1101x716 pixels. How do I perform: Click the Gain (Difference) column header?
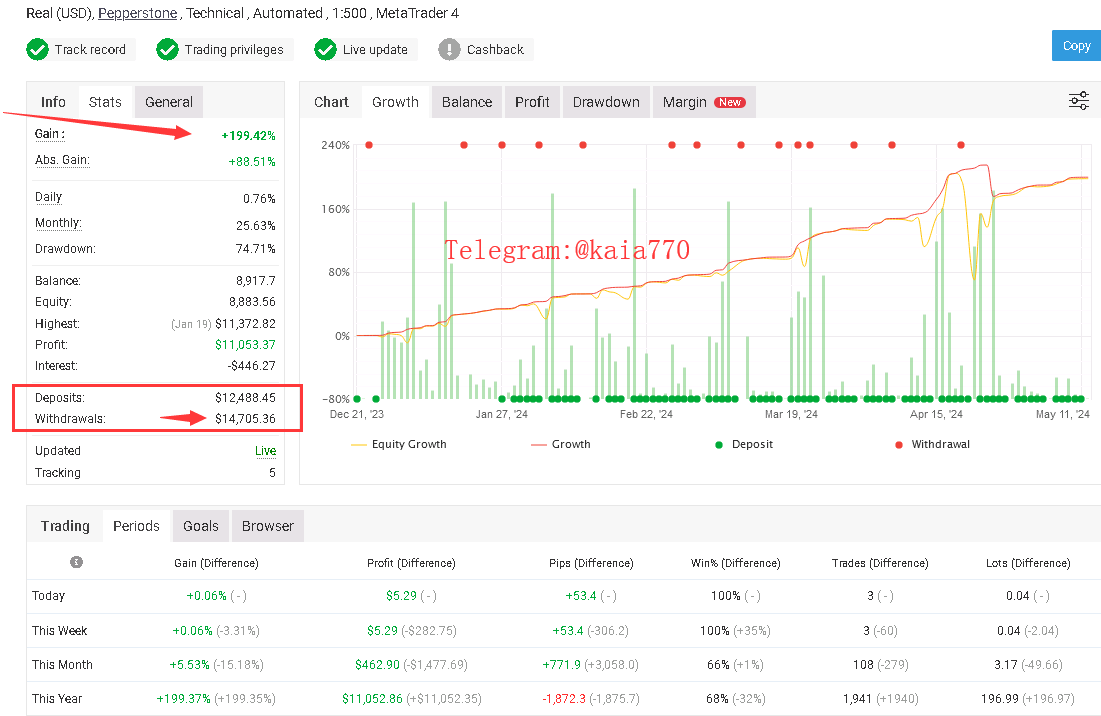click(216, 563)
